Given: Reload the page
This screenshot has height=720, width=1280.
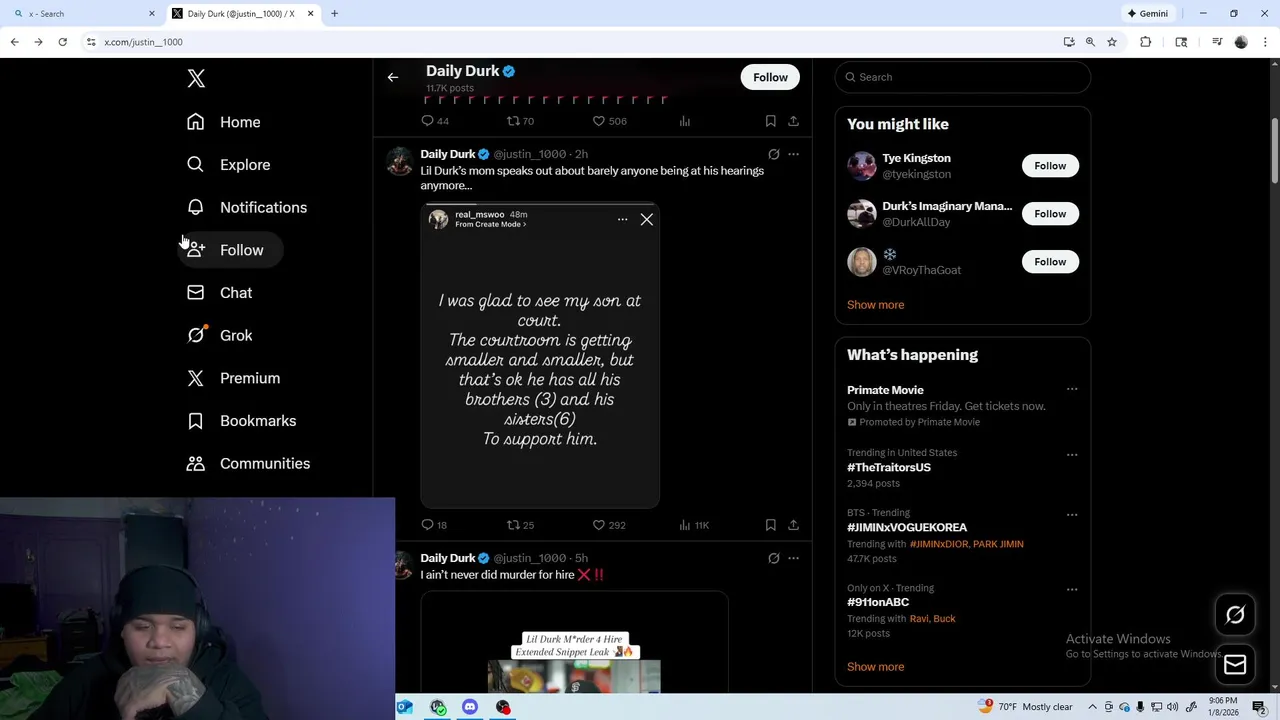Looking at the screenshot, I should click(62, 42).
